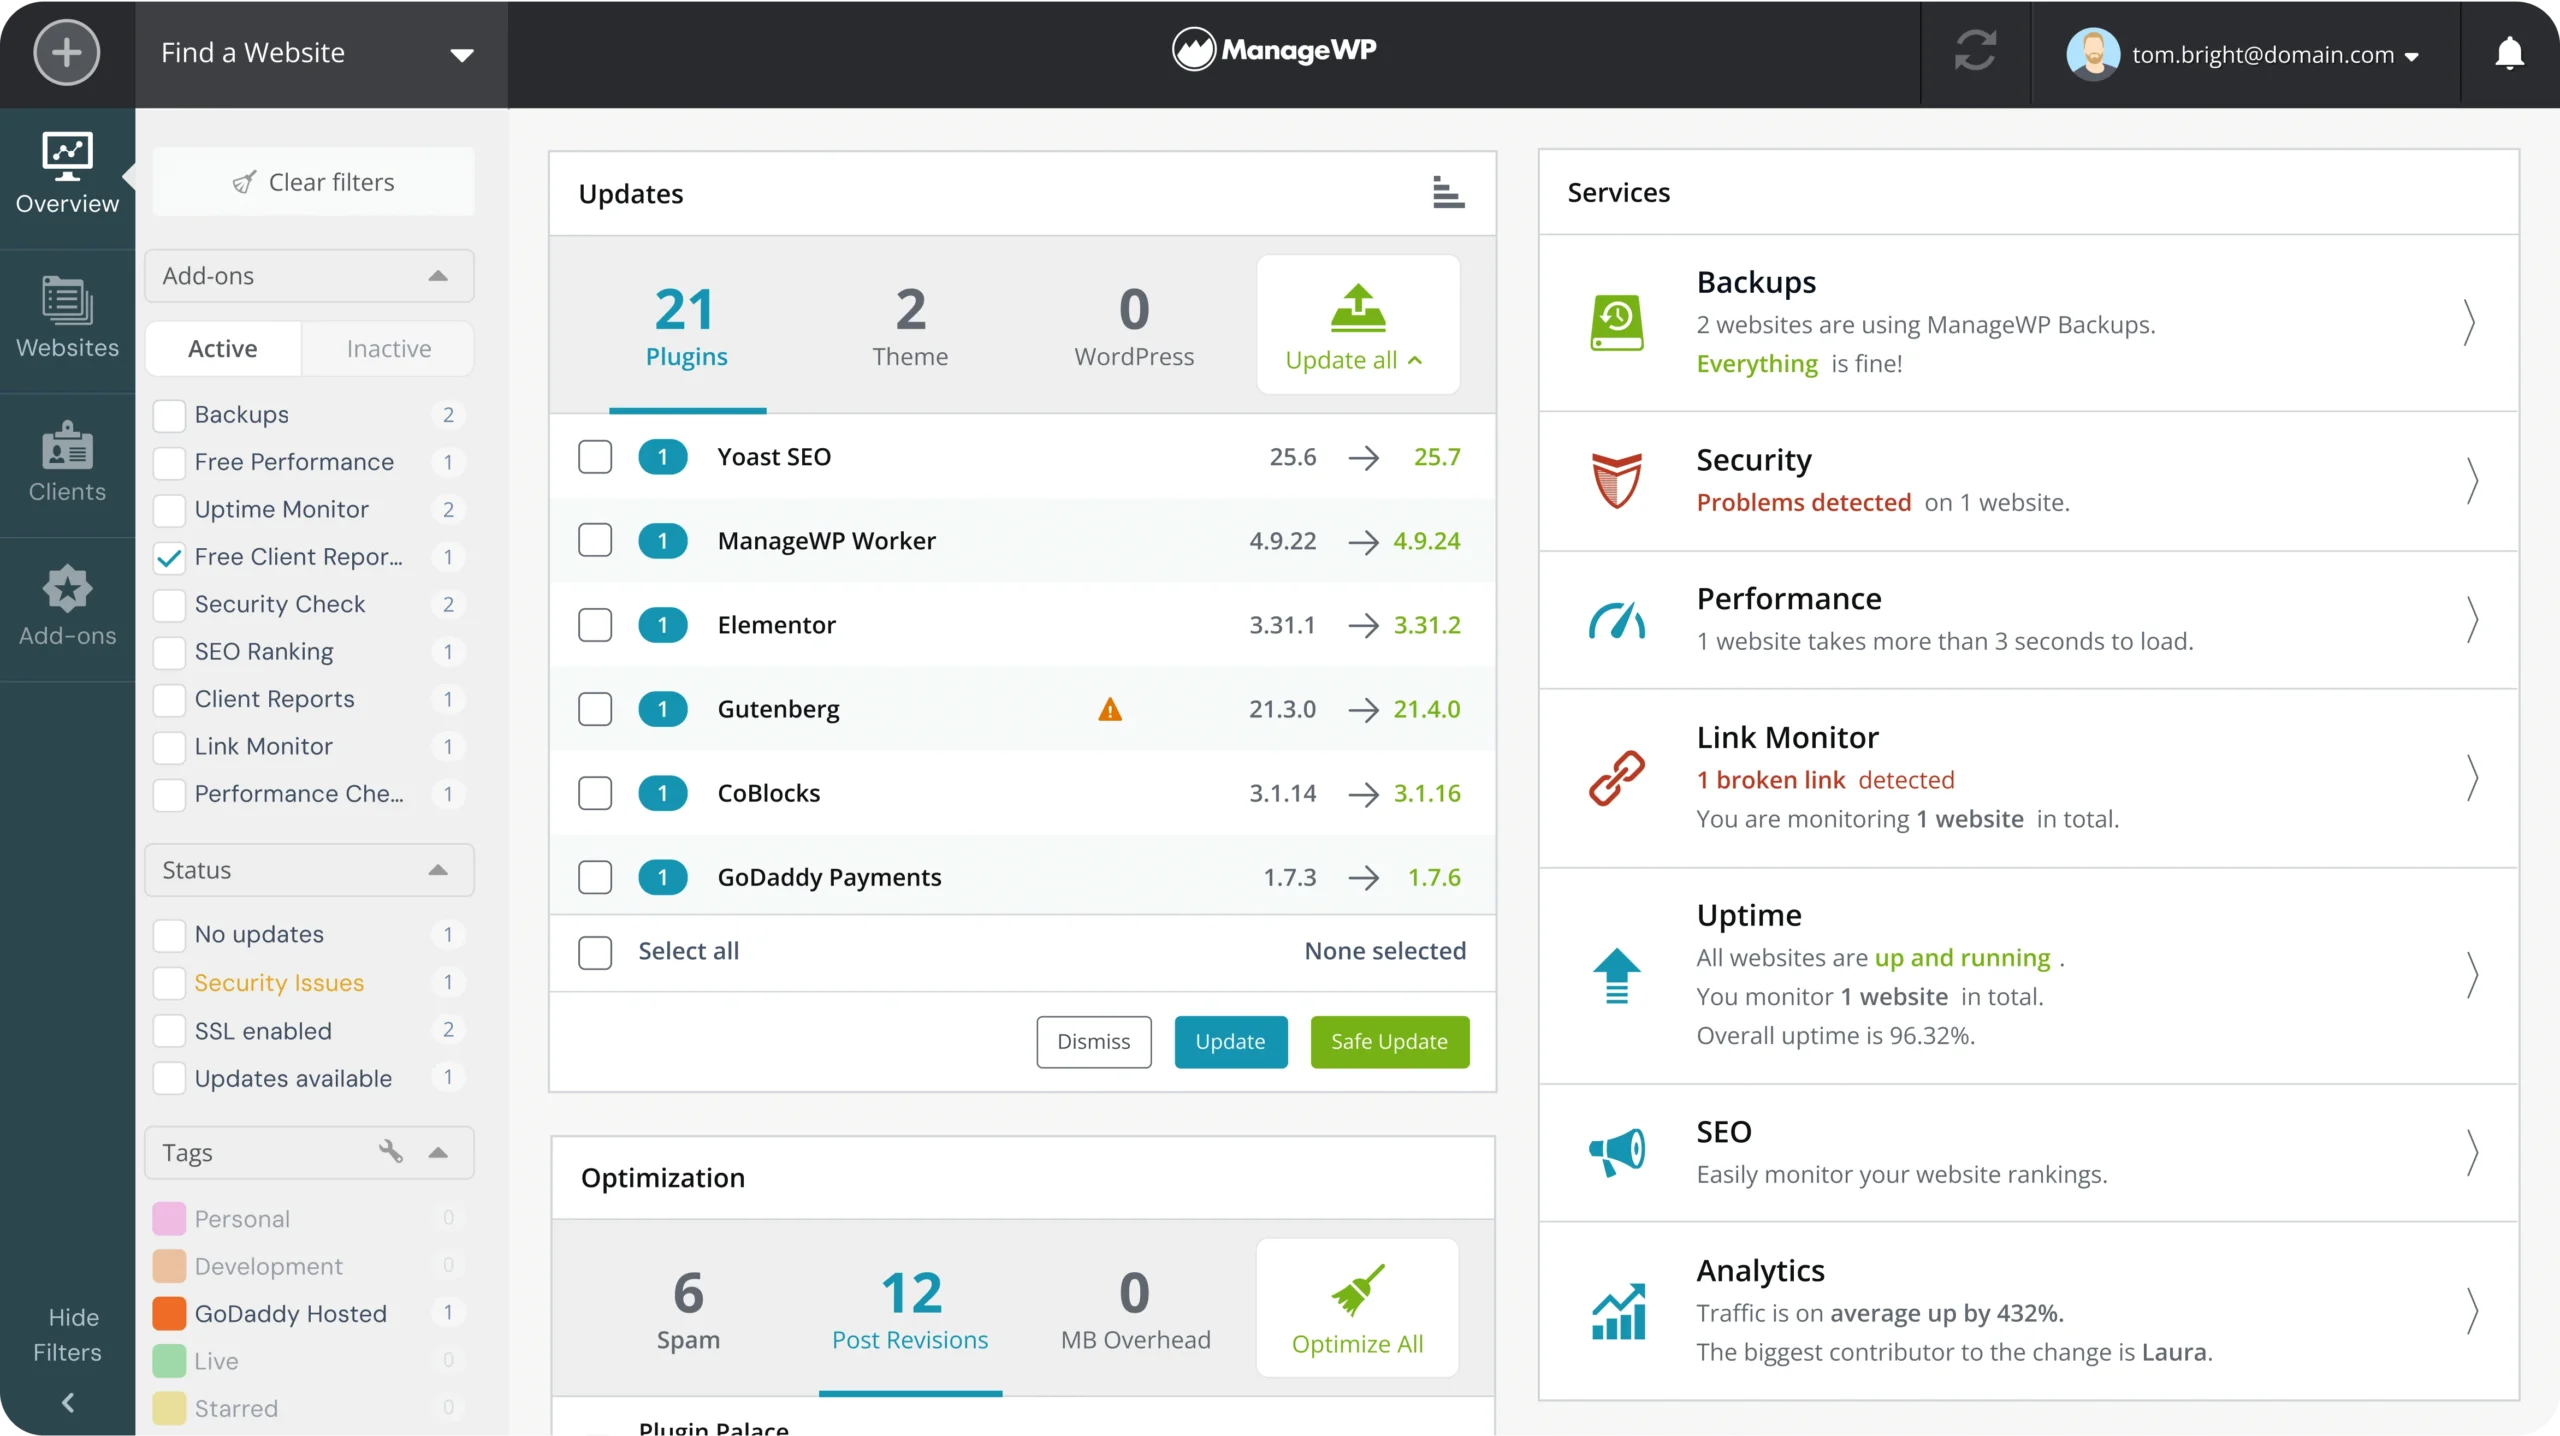Click the Uptime arrow icon
Viewport: 2560px width, 1436px height.
tap(1617, 975)
